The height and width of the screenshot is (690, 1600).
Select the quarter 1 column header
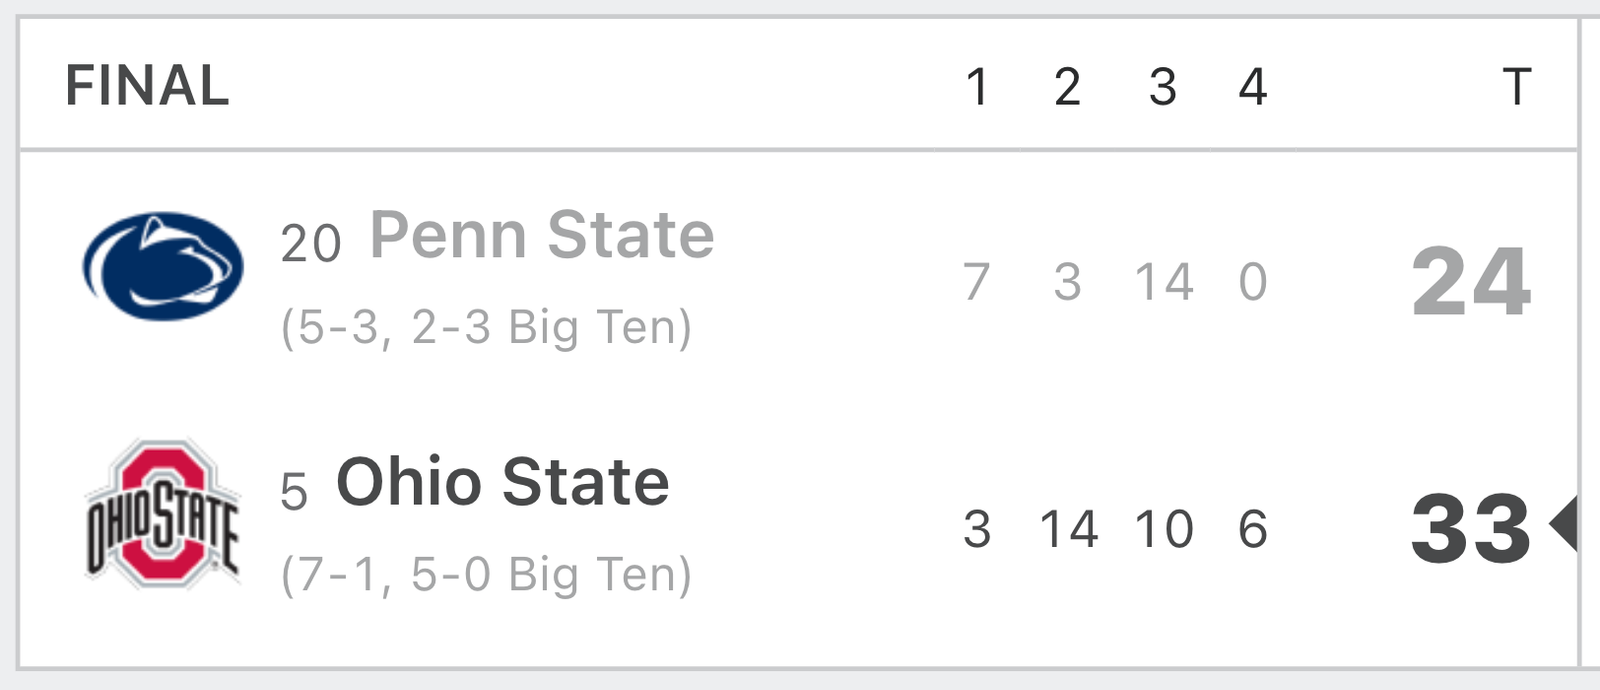pos(977,87)
